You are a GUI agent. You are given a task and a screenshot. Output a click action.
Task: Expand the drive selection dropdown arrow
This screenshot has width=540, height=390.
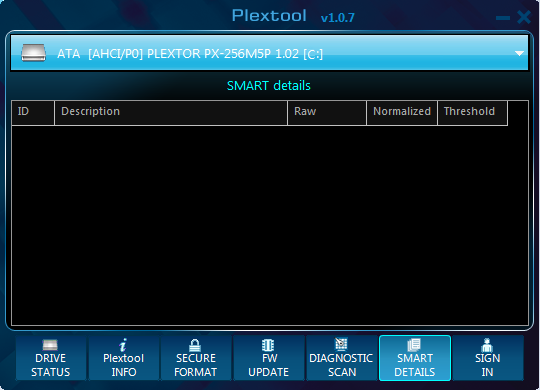(519, 53)
